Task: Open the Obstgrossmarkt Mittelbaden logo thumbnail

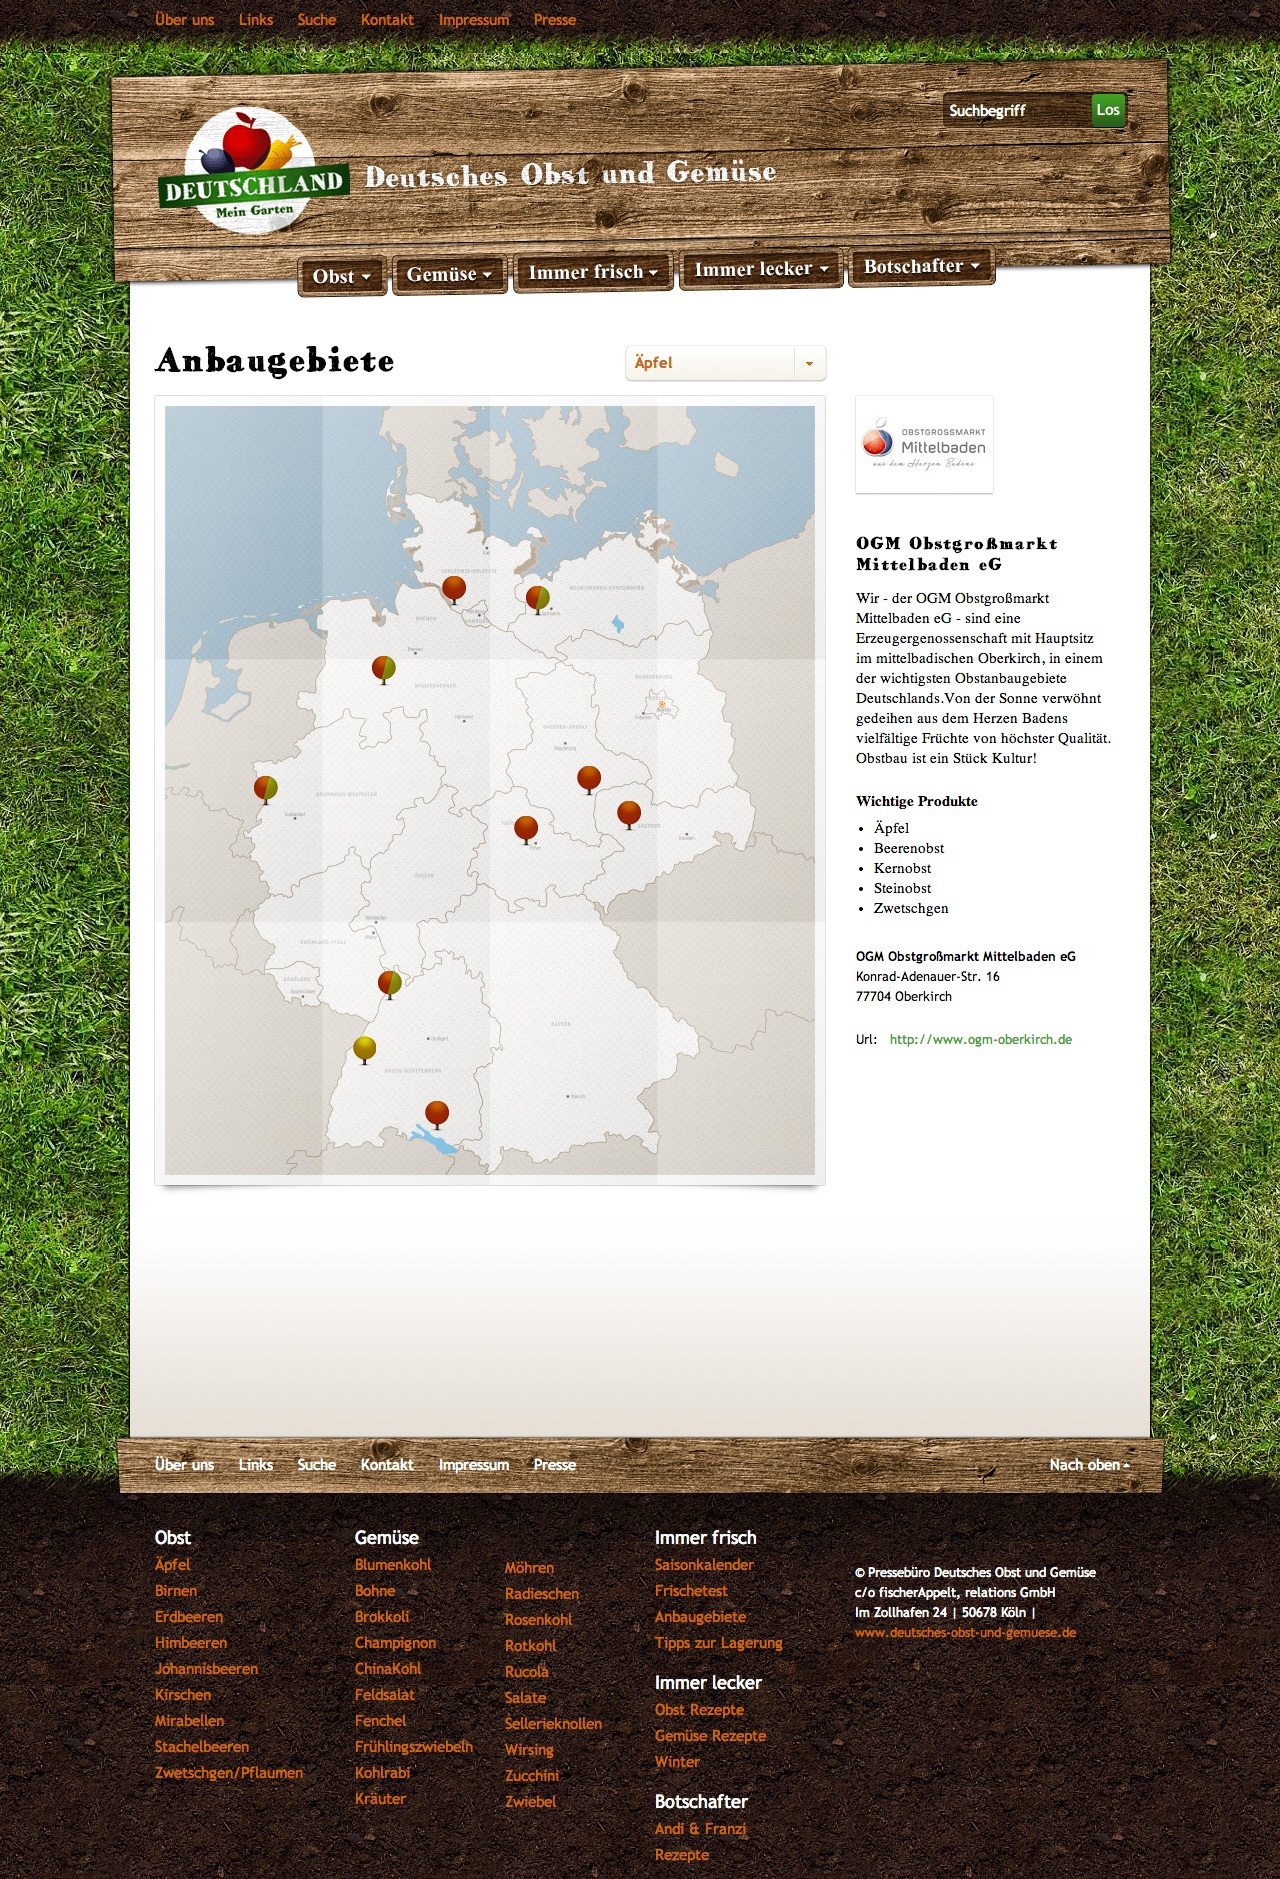Action: (924, 444)
